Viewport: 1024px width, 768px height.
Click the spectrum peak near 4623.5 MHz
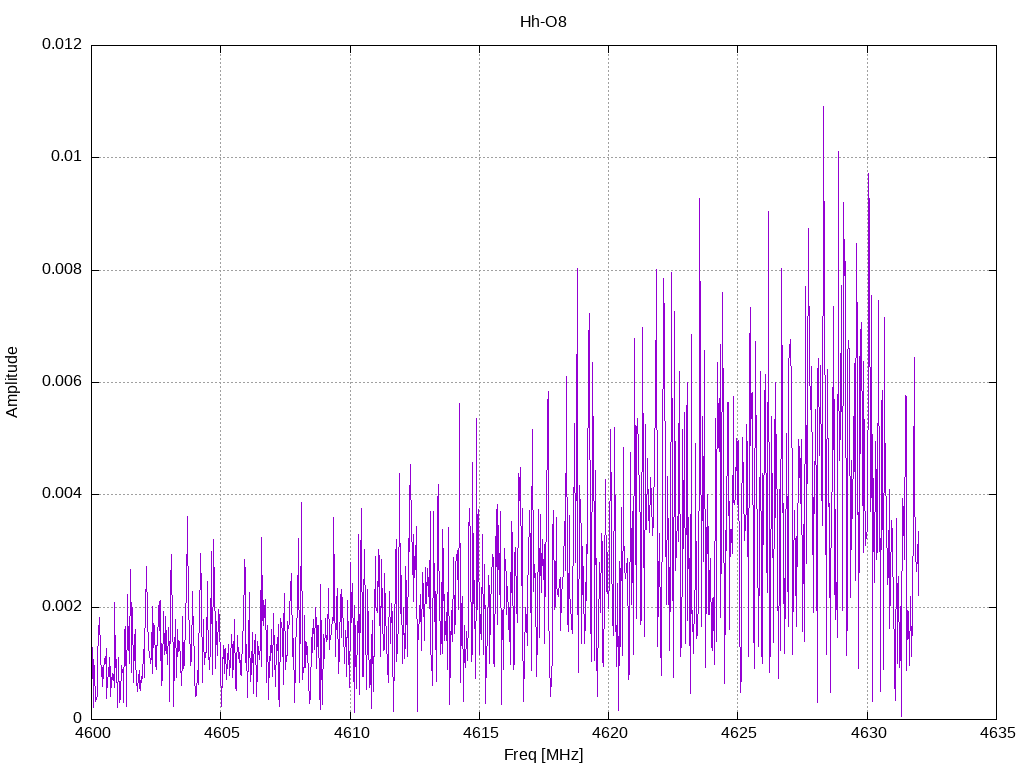[699, 199]
